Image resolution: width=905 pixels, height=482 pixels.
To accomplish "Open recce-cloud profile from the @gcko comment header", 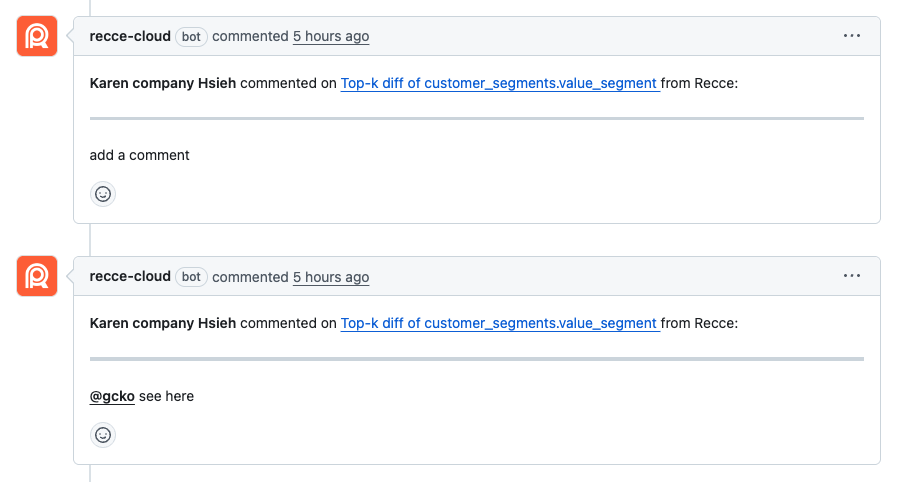I will [x=130, y=277].
